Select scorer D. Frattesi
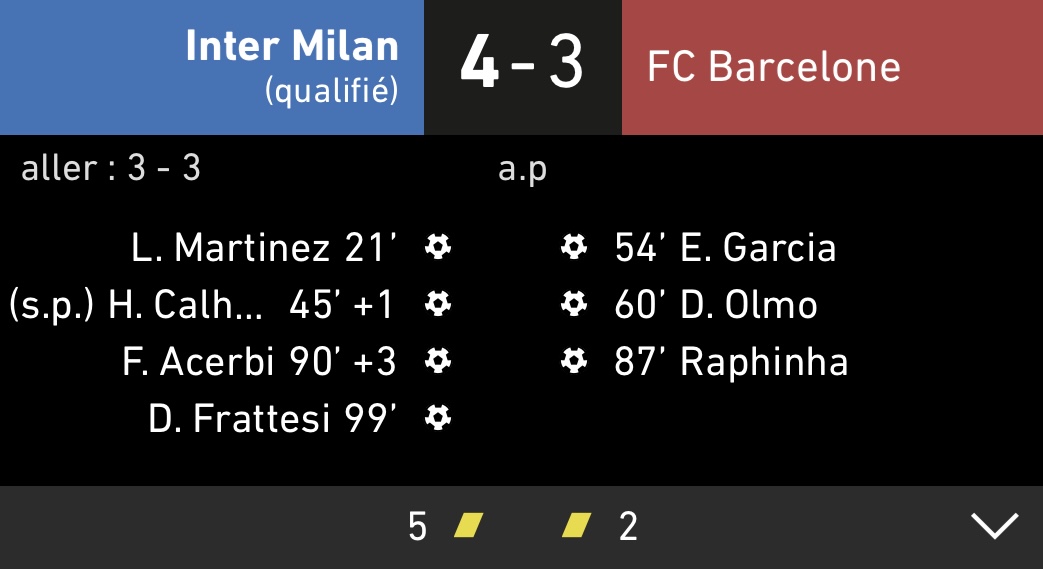This screenshot has width=1043, height=569. [x=239, y=419]
